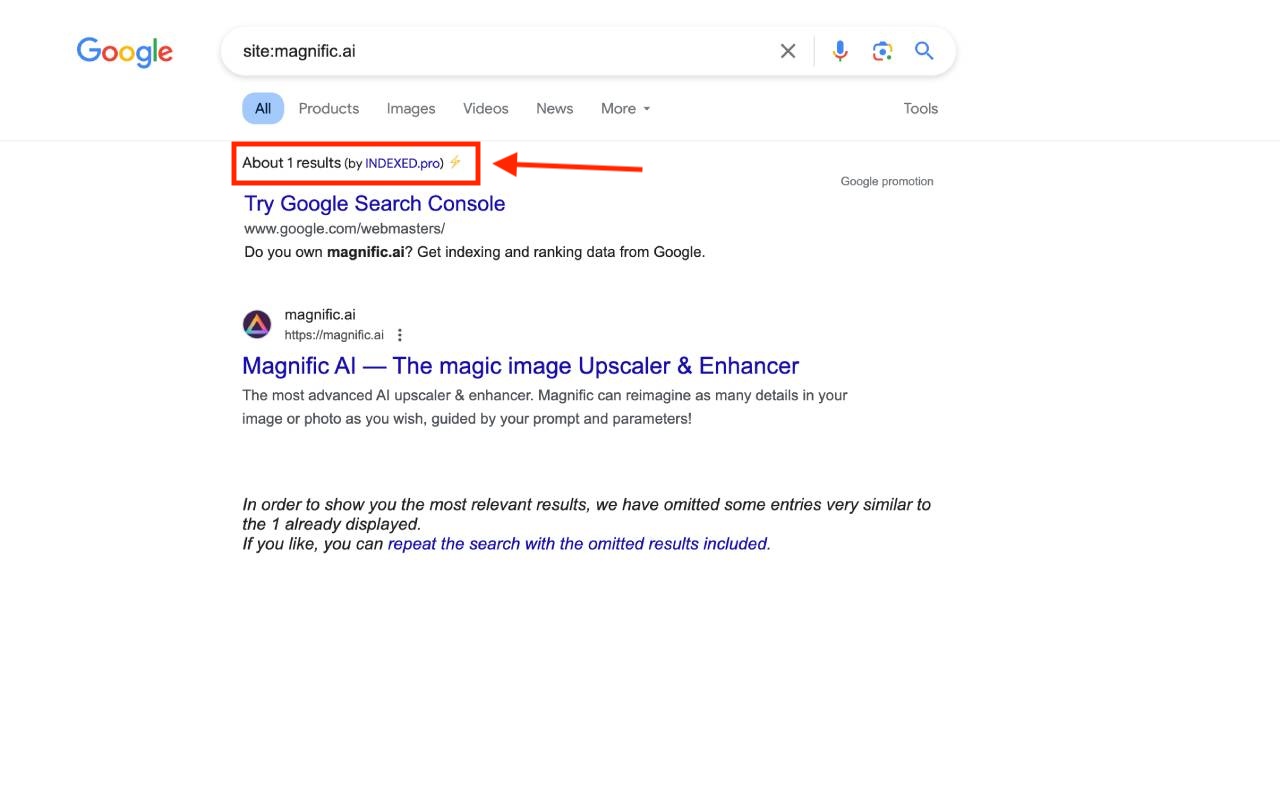Image resolution: width=1280 pixels, height=800 pixels.
Task: Open the Videos tab
Action: 486,108
